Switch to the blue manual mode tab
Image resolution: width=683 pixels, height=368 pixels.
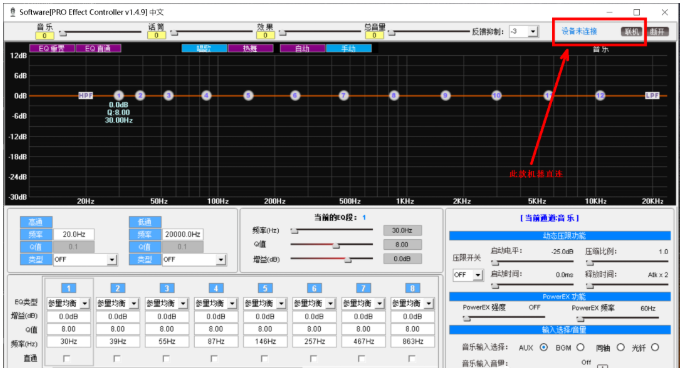pyautogui.click(x=348, y=48)
